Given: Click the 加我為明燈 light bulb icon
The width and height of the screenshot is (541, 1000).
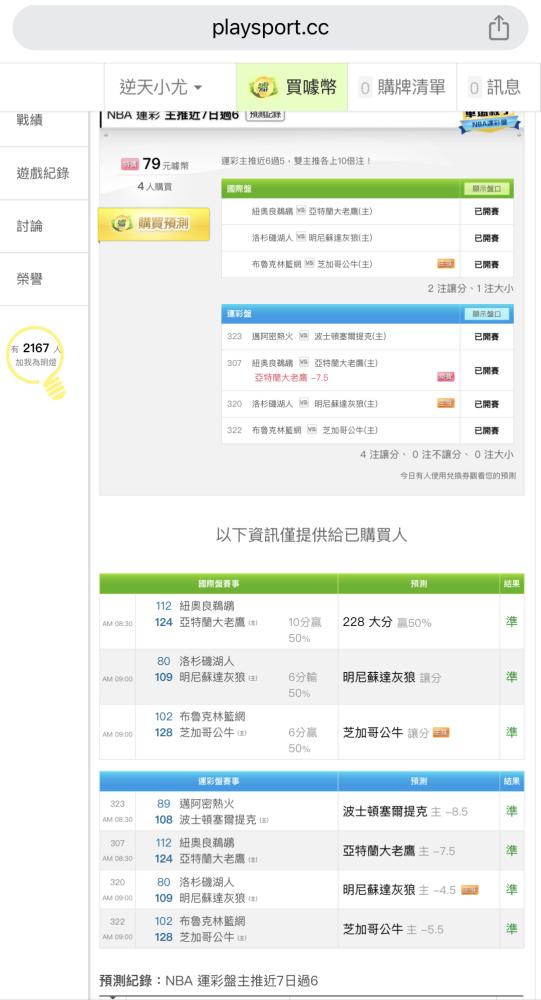Looking at the screenshot, I should pyautogui.click(x=38, y=362).
